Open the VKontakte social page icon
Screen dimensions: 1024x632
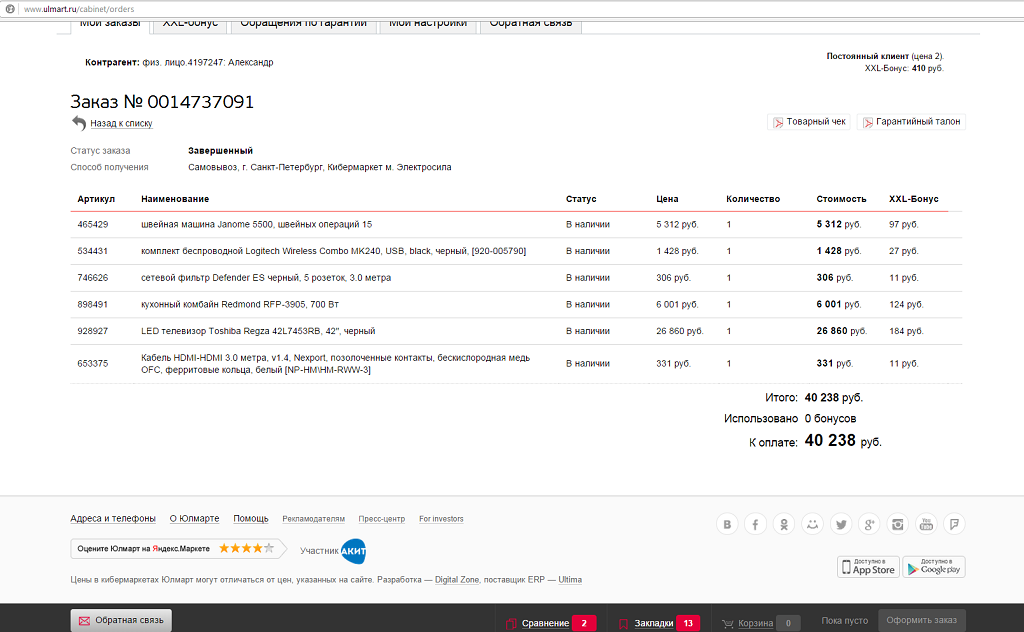(x=727, y=524)
